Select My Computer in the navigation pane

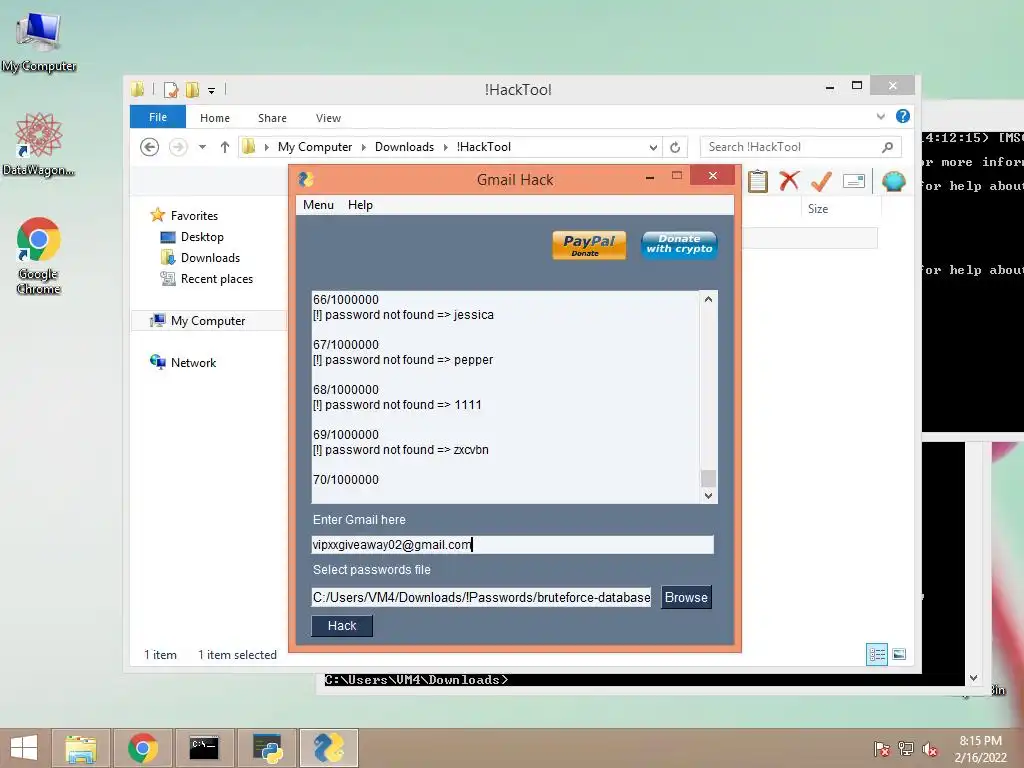(208, 321)
